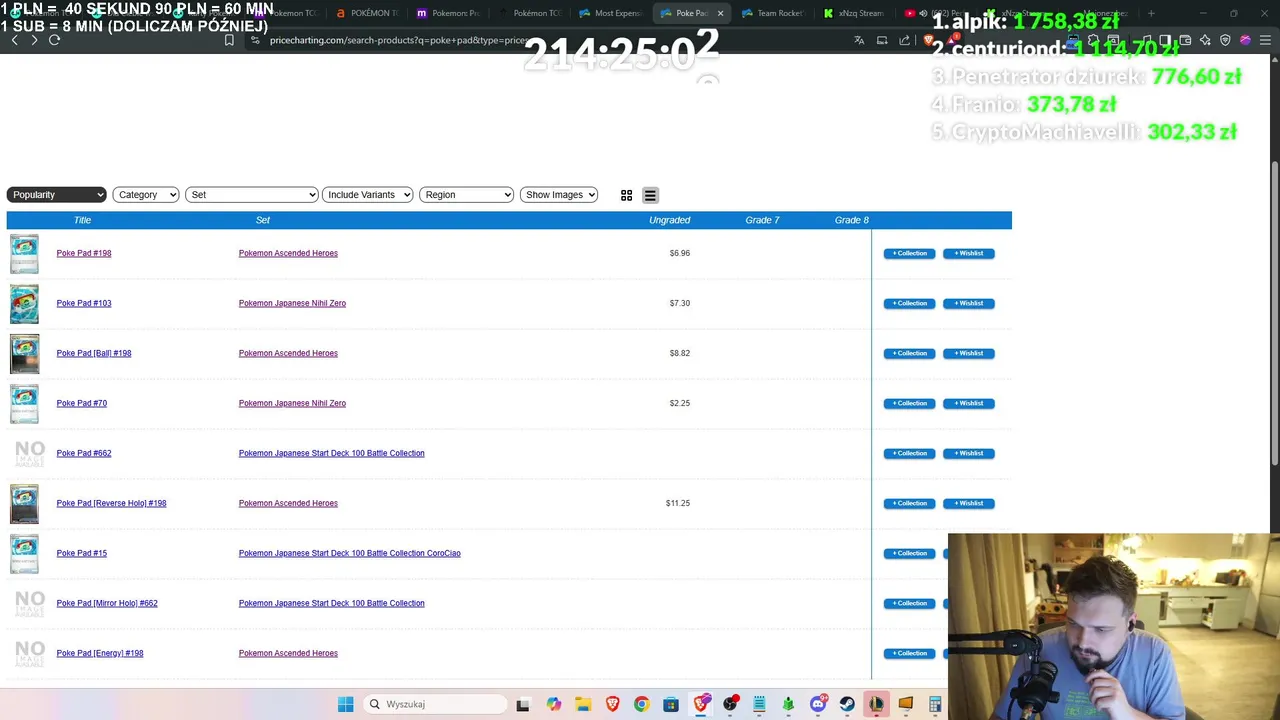The height and width of the screenshot is (720, 1280).
Task: Open a new browser tab
Action: point(1151,13)
